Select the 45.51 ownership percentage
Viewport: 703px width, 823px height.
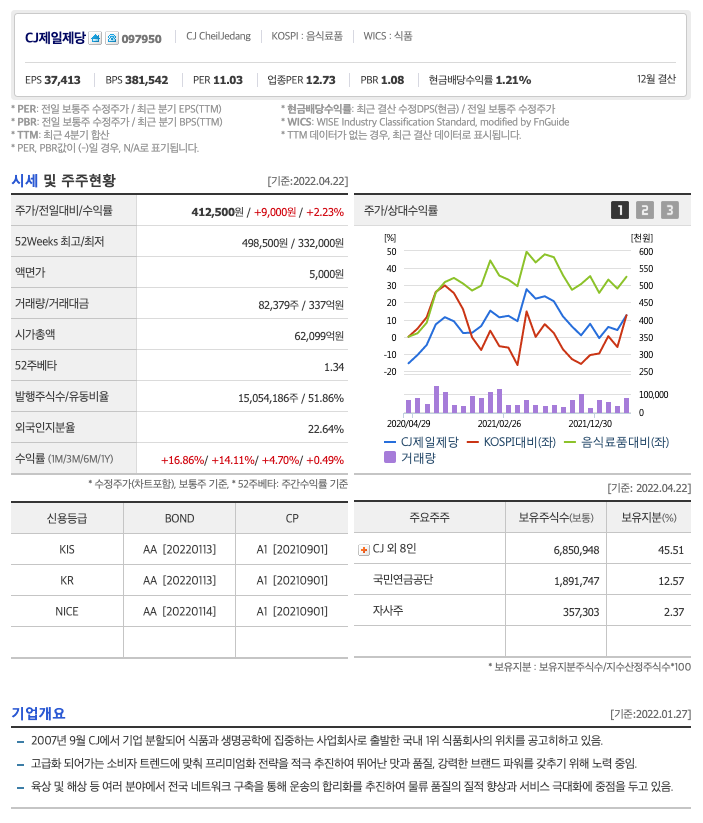click(x=671, y=550)
